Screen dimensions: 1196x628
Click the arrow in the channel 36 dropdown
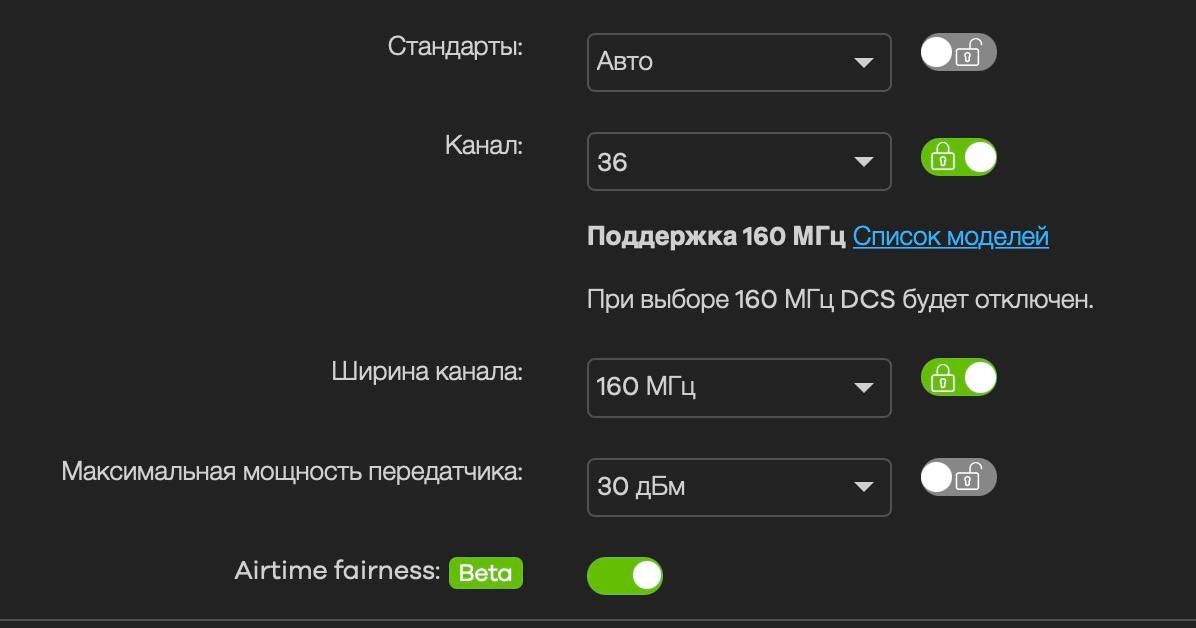pyautogui.click(x=863, y=162)
